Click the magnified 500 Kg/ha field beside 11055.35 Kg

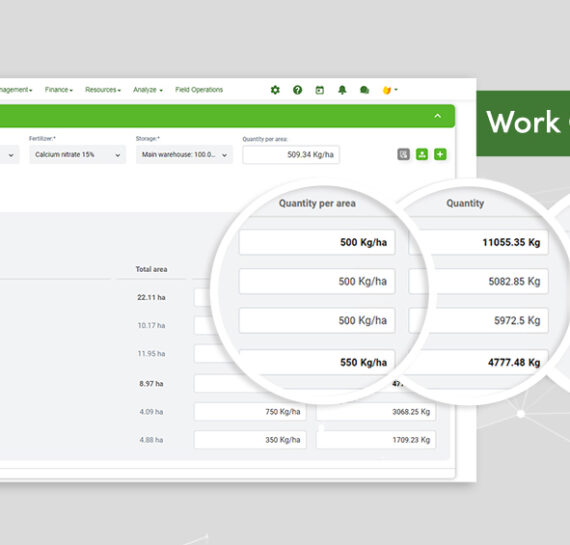tap(317, 242)
